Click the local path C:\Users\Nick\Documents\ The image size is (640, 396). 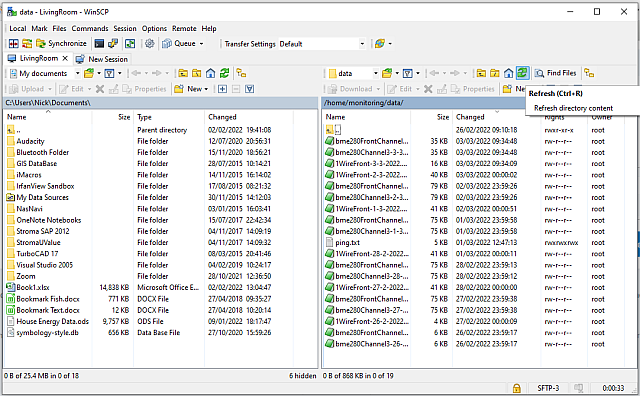tap(48, 103)
